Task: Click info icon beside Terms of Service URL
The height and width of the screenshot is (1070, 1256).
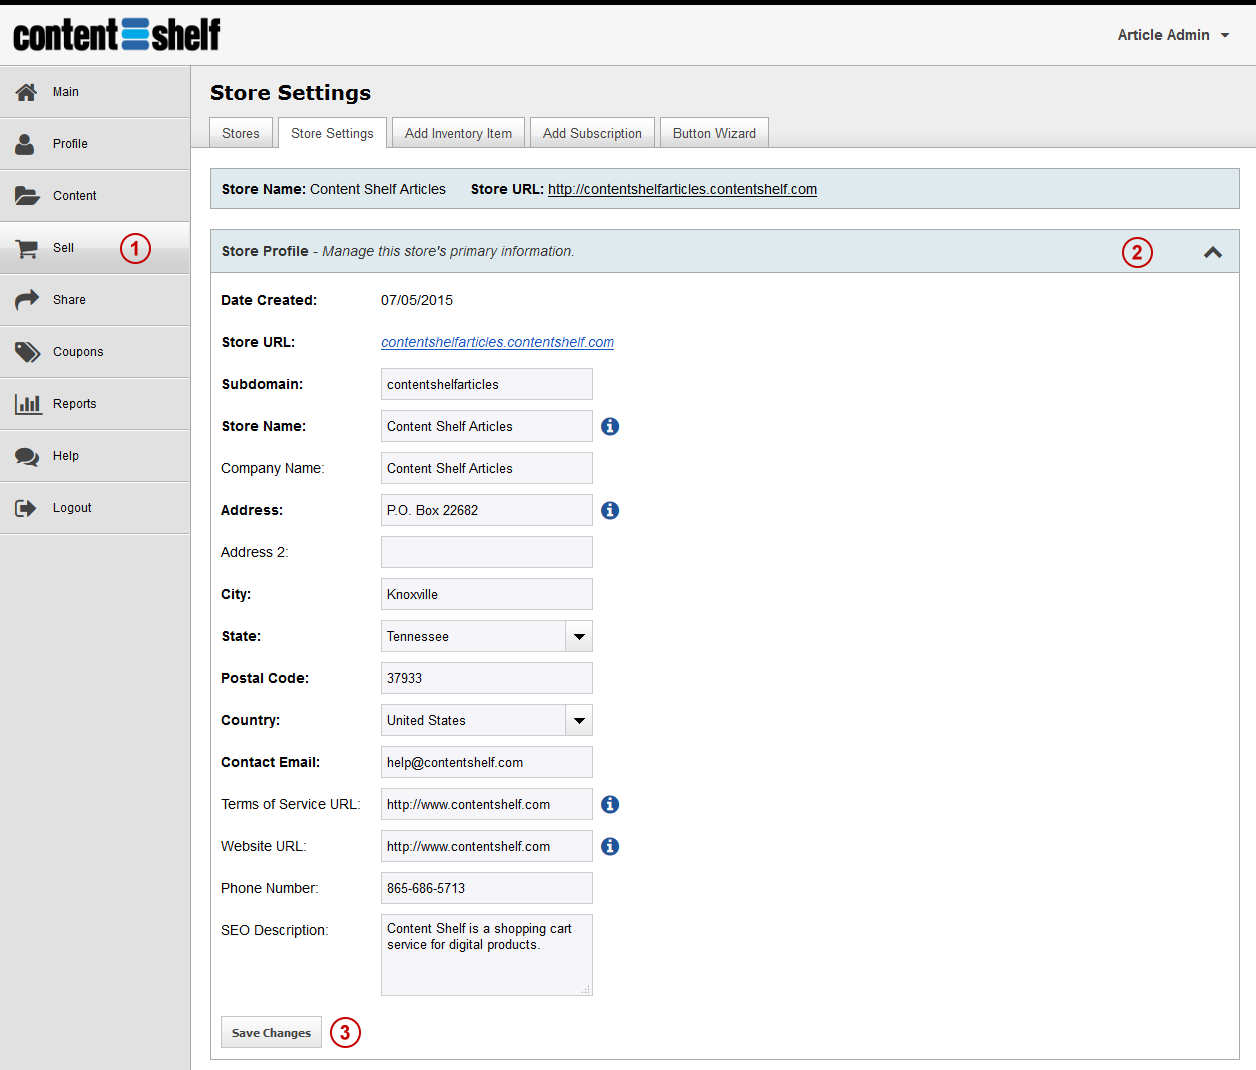Action: pos(610,804)
